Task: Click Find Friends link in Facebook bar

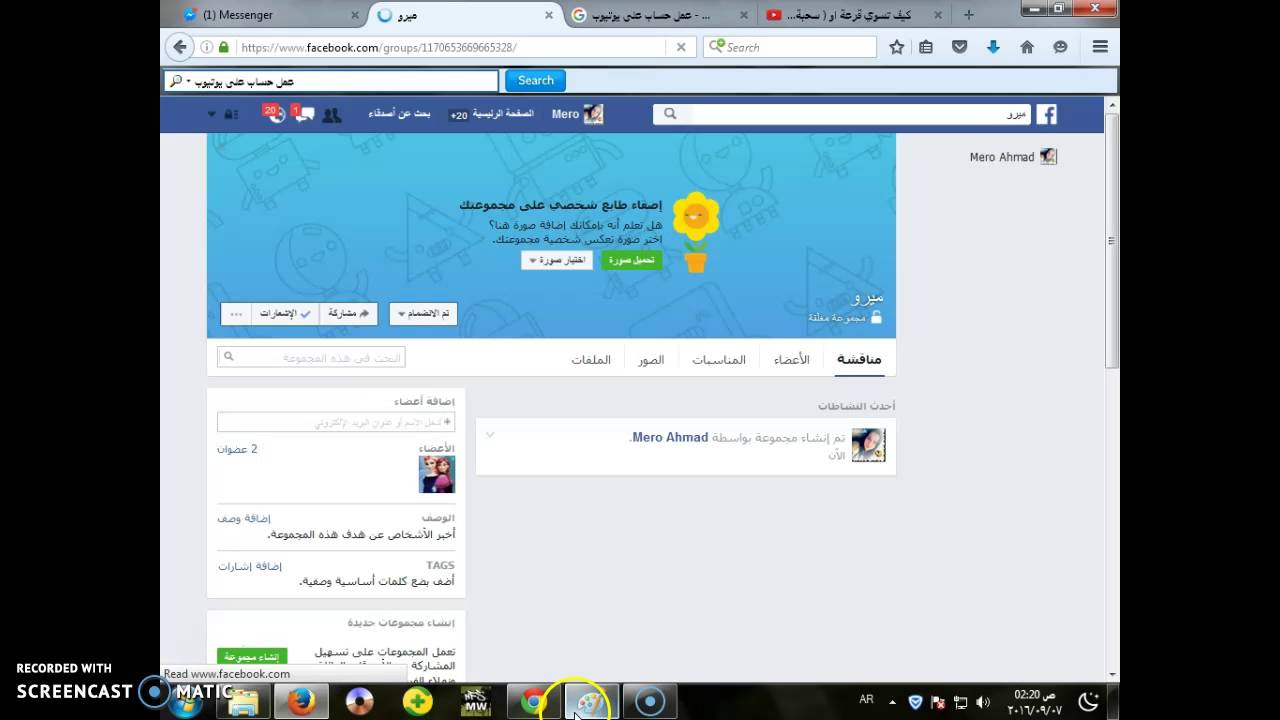Action: pyautogui.click(x=399, y=114)
